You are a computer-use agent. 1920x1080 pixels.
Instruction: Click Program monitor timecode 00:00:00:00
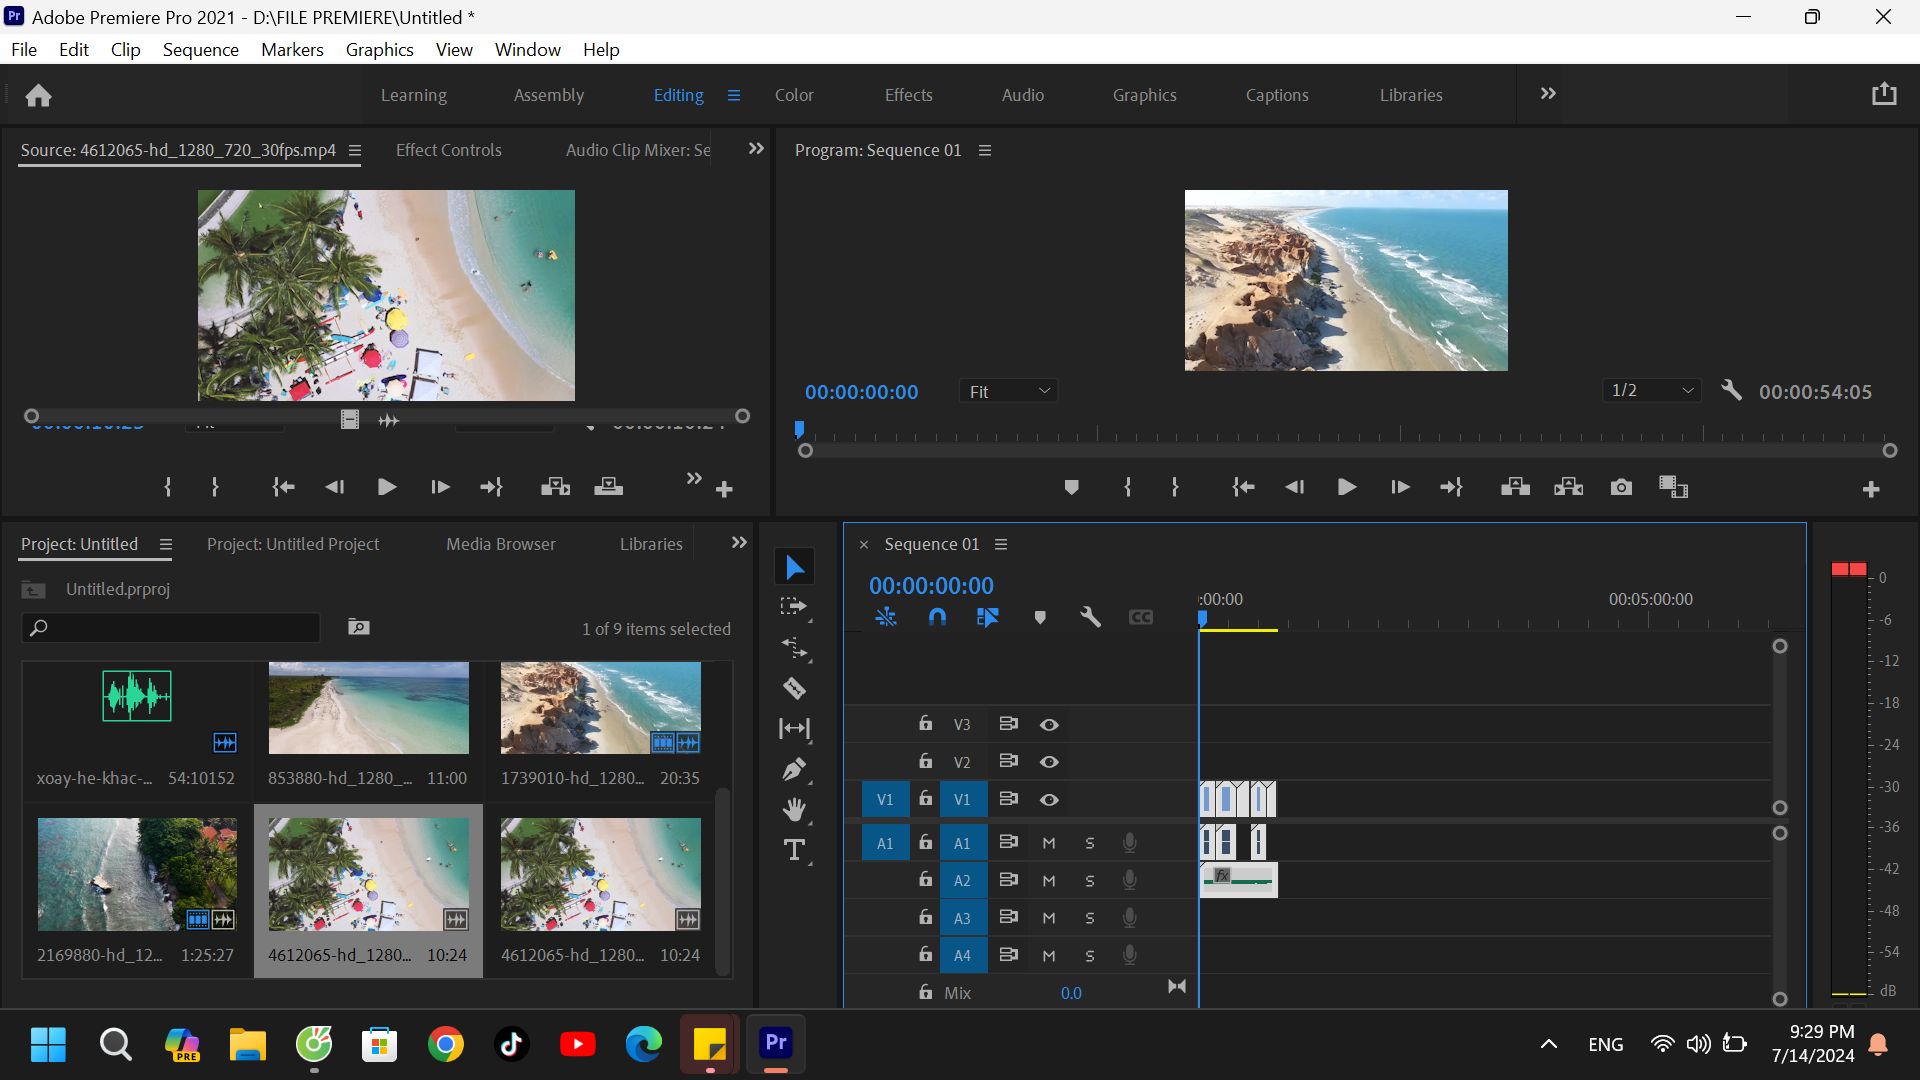pyautogui.click(x=861, y=392)
